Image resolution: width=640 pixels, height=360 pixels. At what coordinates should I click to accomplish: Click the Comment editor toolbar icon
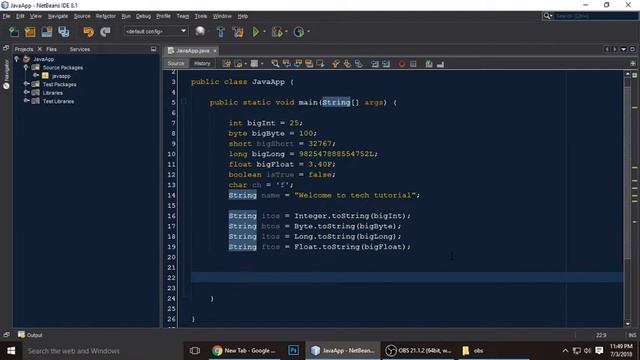pyautogui.click(x=429, y=64)
